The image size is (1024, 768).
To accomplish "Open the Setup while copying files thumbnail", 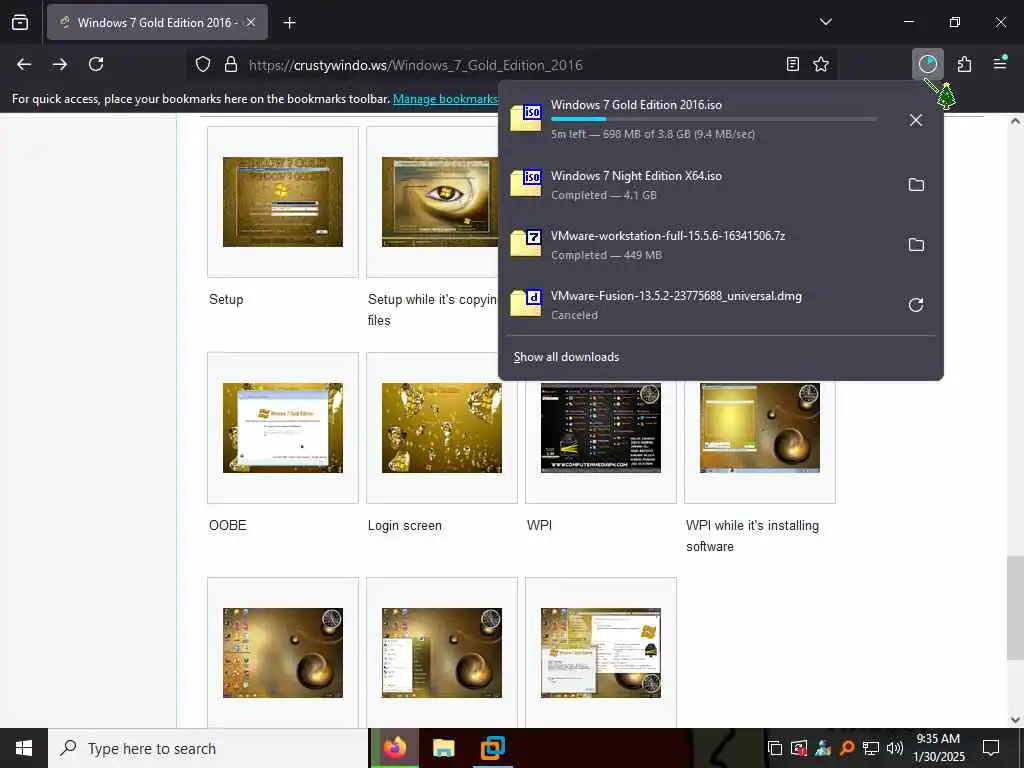I will tap(442, 202).
